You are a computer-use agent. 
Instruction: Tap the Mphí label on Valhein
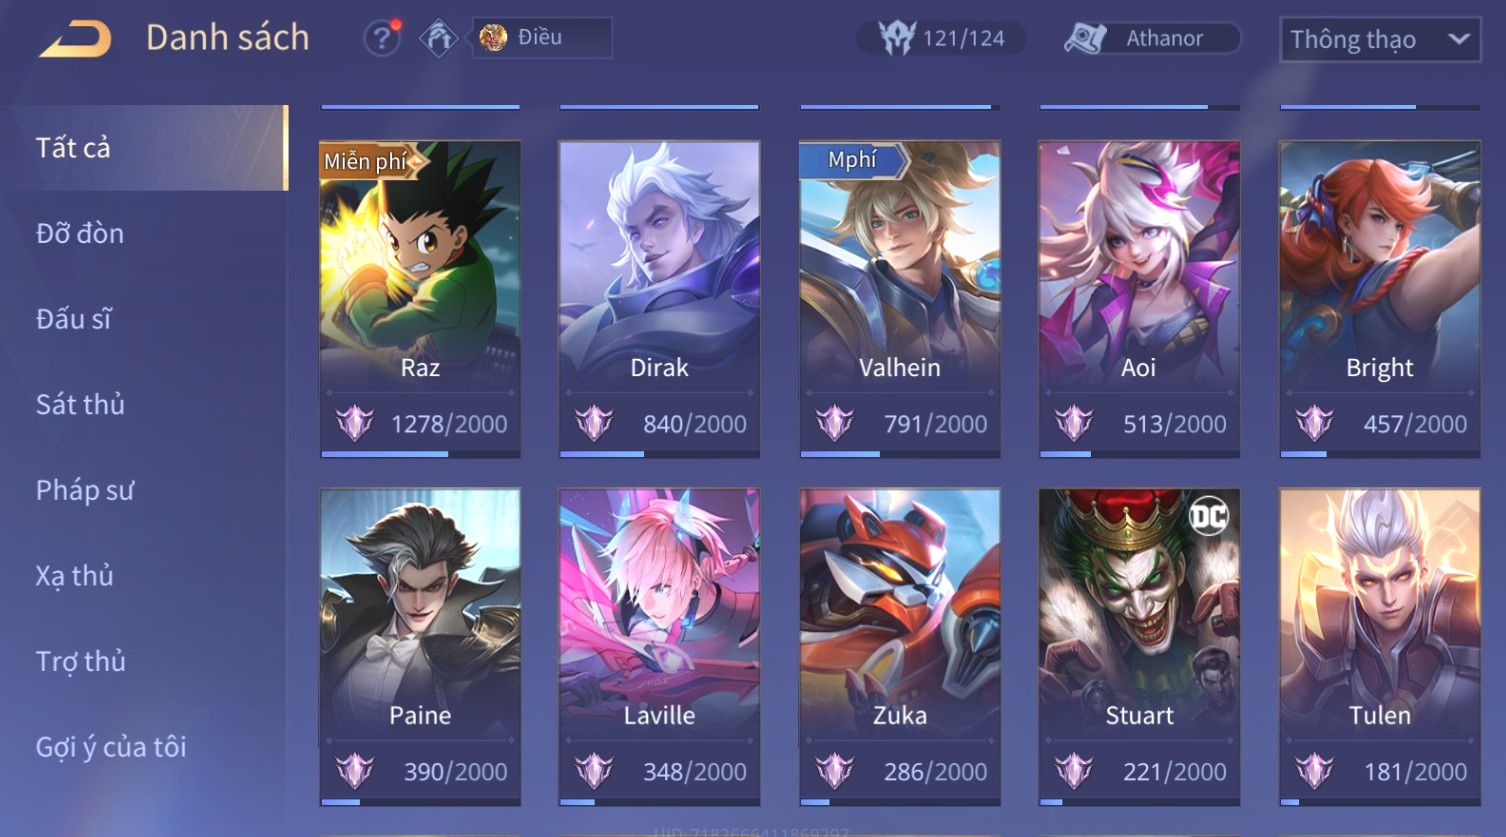pos(853,160)
